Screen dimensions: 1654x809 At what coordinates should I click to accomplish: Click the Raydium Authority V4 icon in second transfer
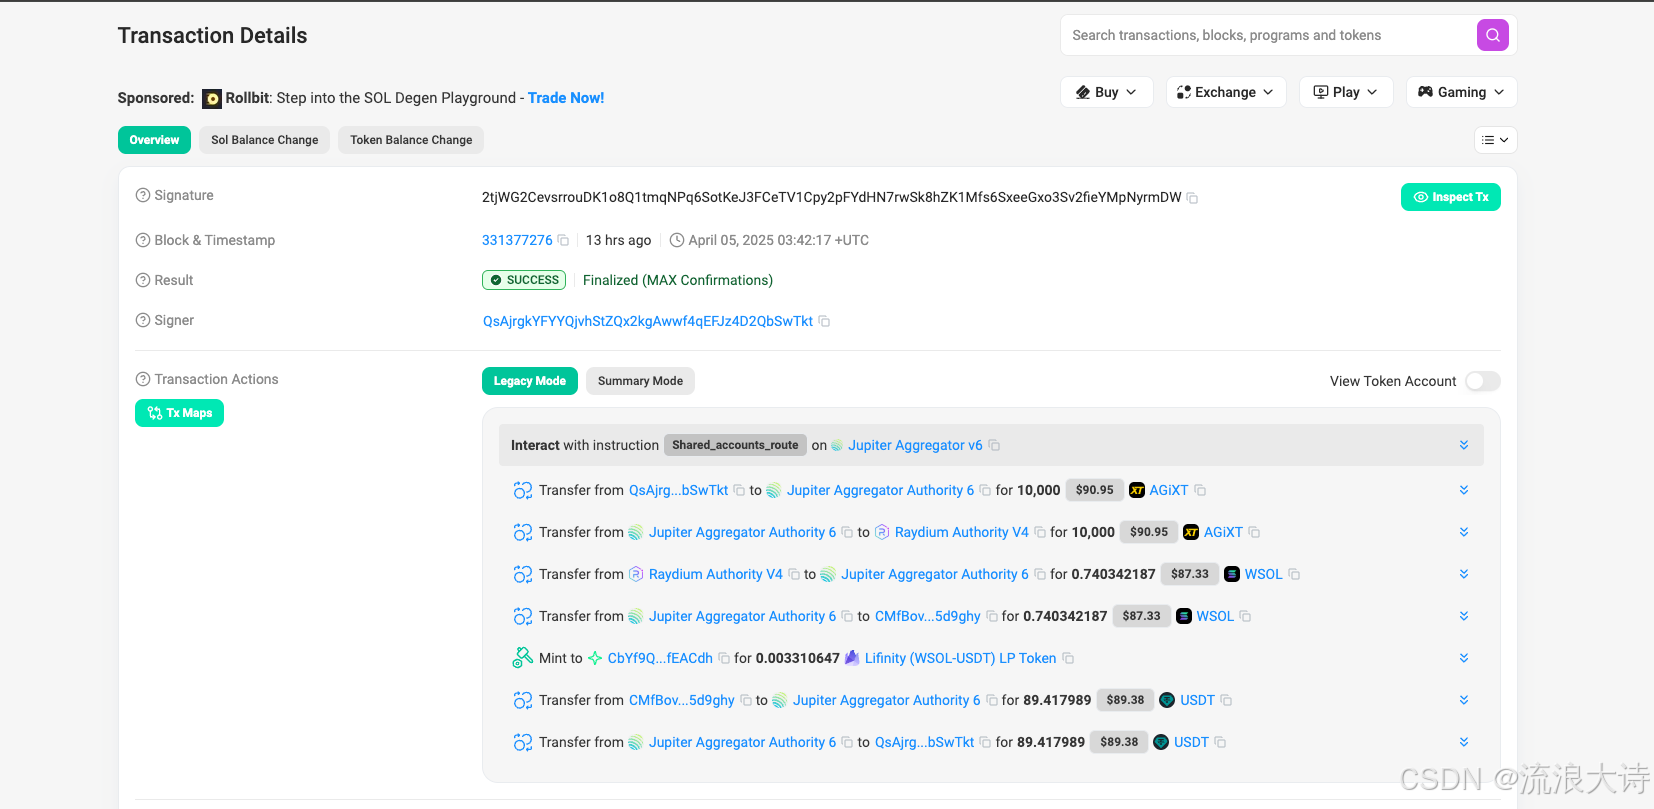point(882,532)
